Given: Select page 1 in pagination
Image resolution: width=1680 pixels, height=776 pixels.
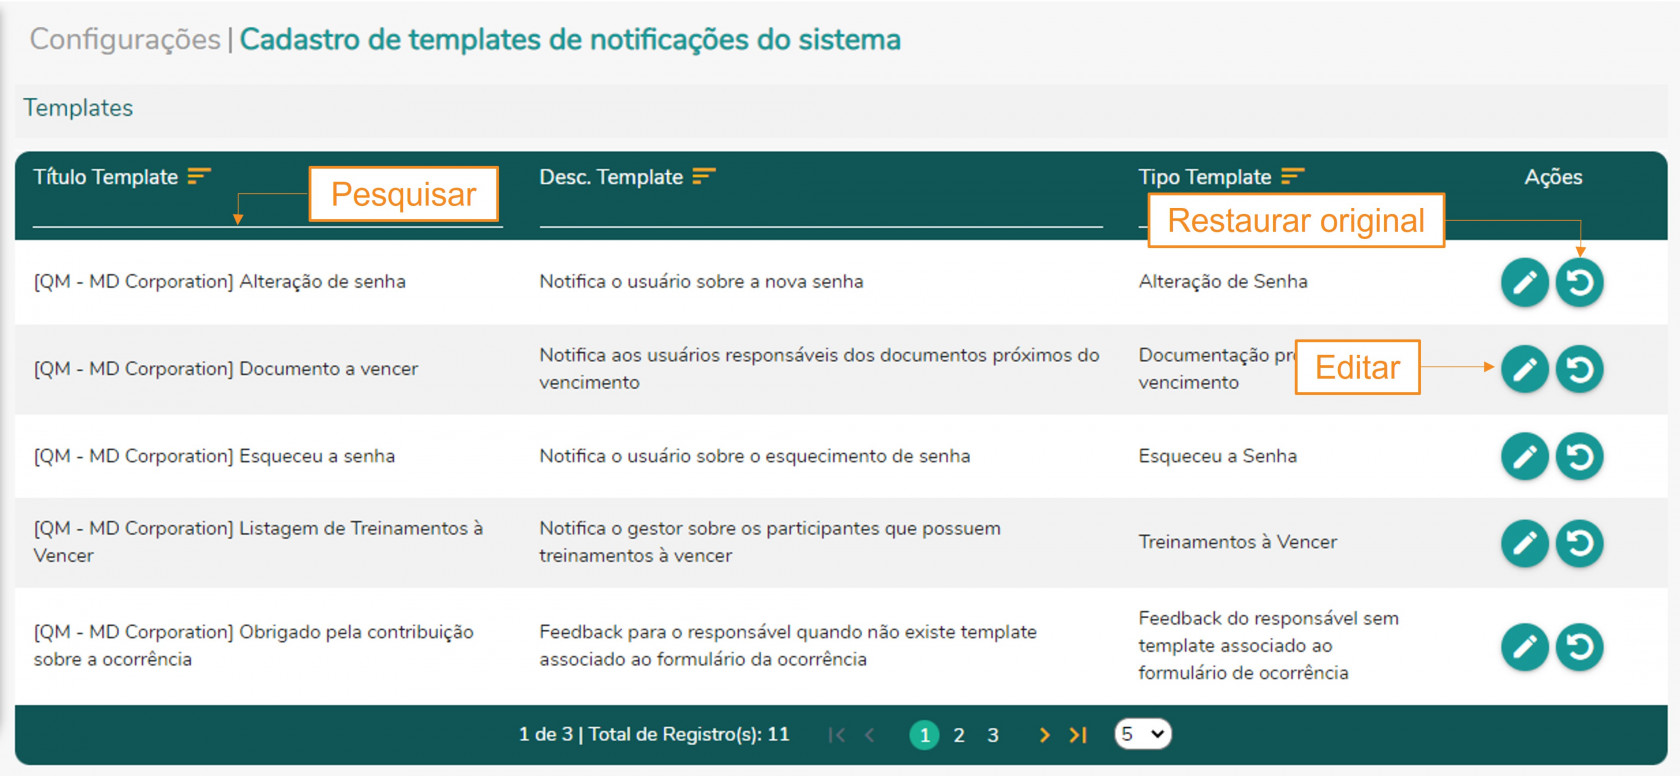Looking at the screenshot, I should click(x=924, y=735).
